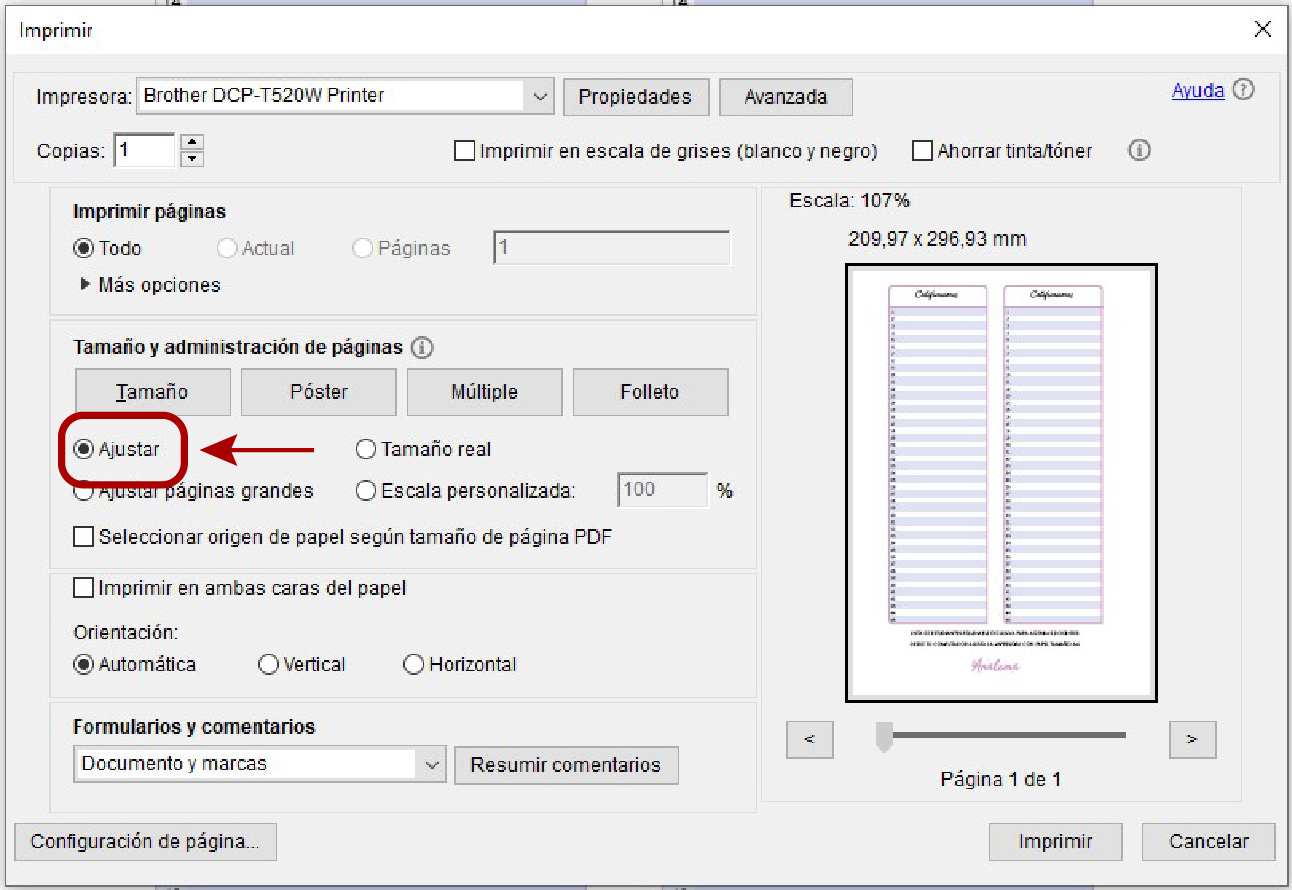
Task: Open Formularios y comentarios dropdown
Action: click(x=432, y=764)
